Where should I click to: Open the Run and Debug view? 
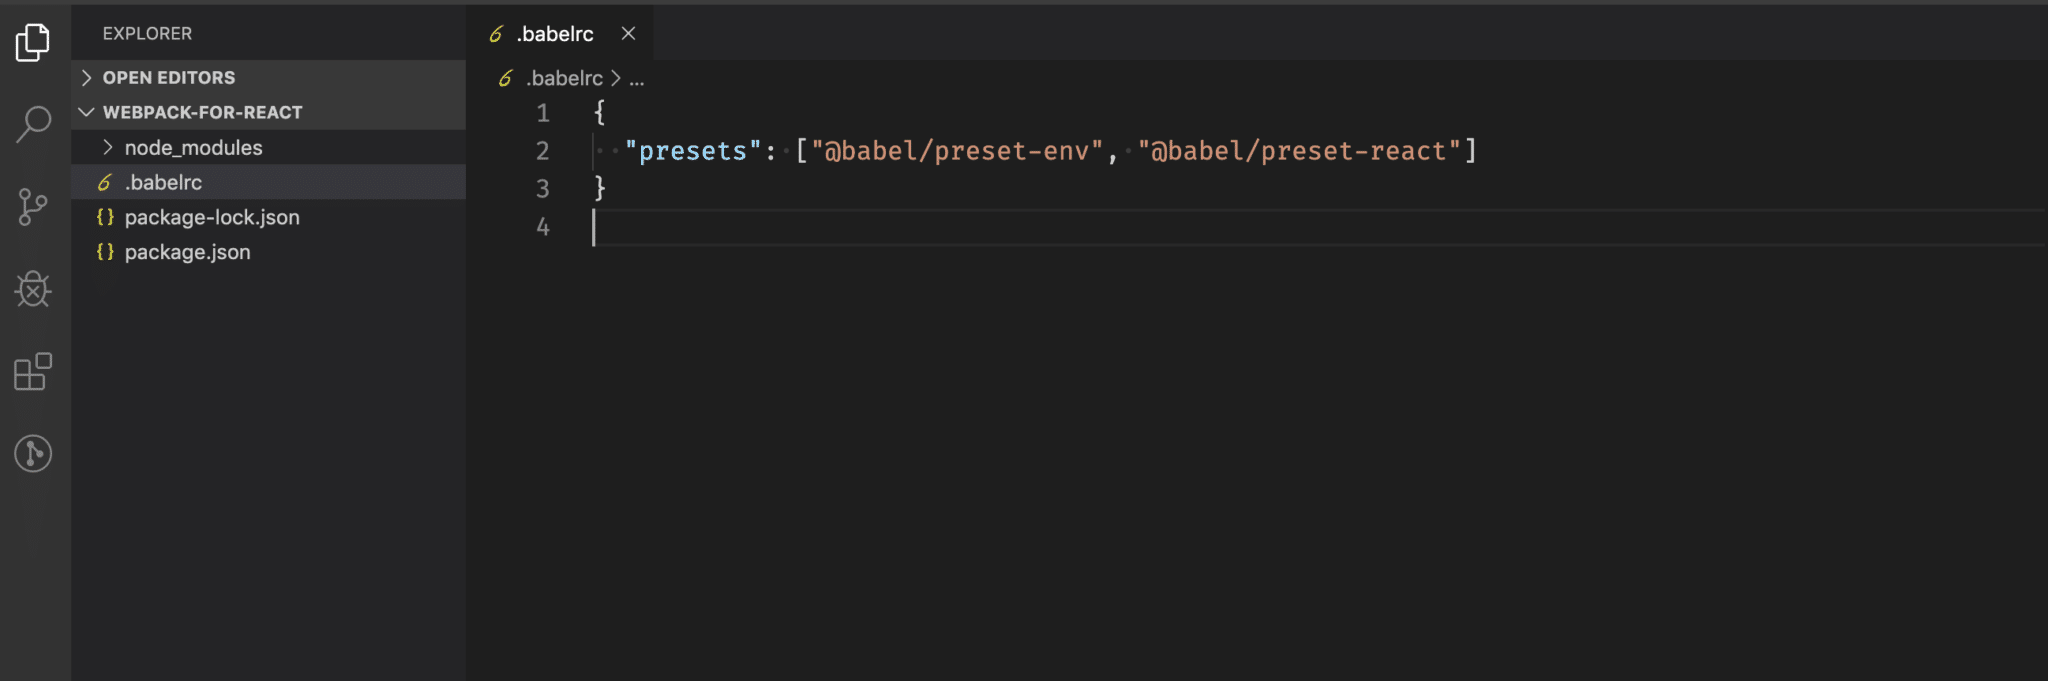click(x=35, y=290)
